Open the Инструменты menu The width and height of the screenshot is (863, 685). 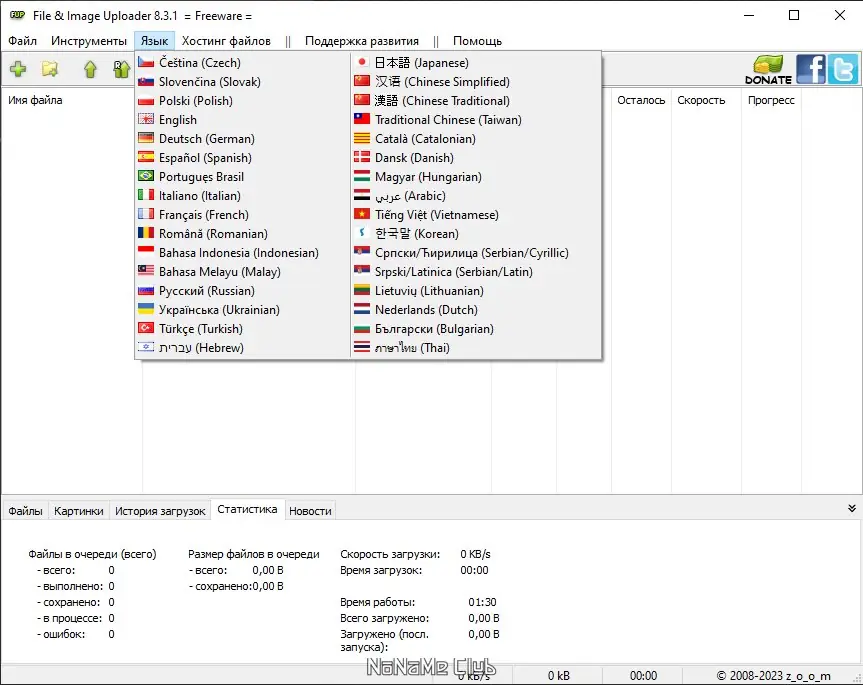pyautogui.click(x=89, y=41)
